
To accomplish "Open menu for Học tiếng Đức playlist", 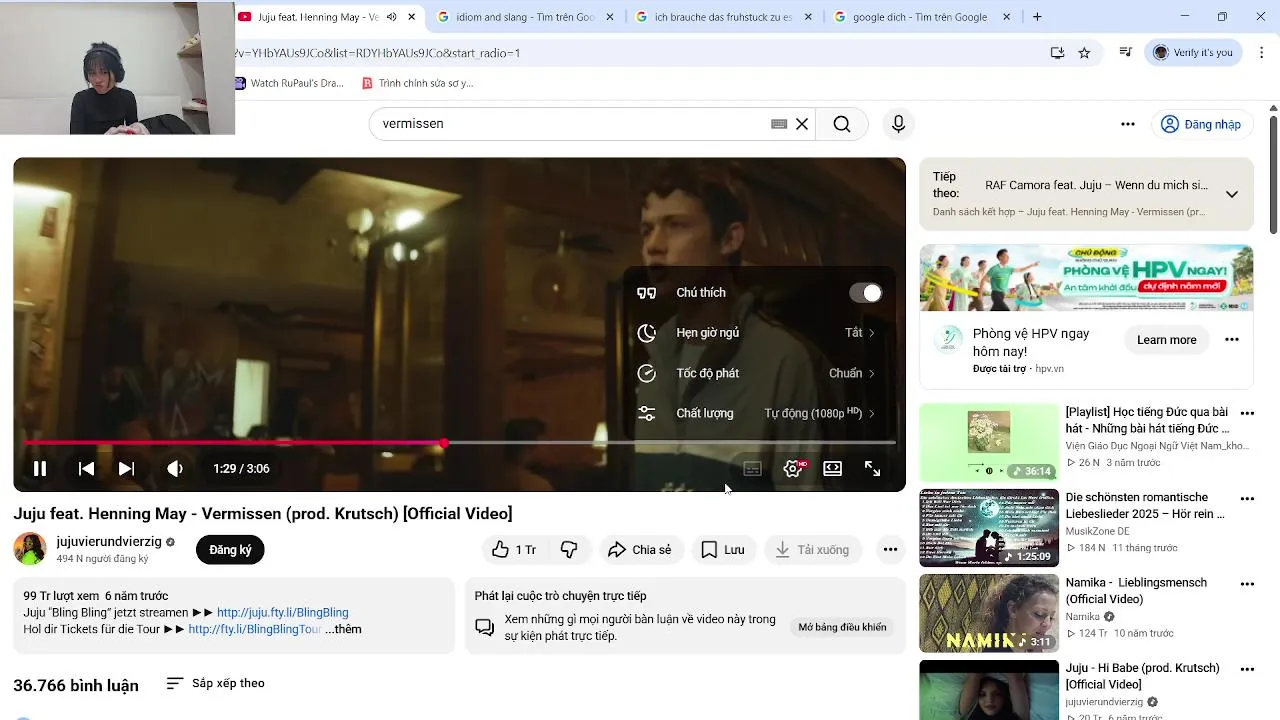I will [x=1247, y=413].
